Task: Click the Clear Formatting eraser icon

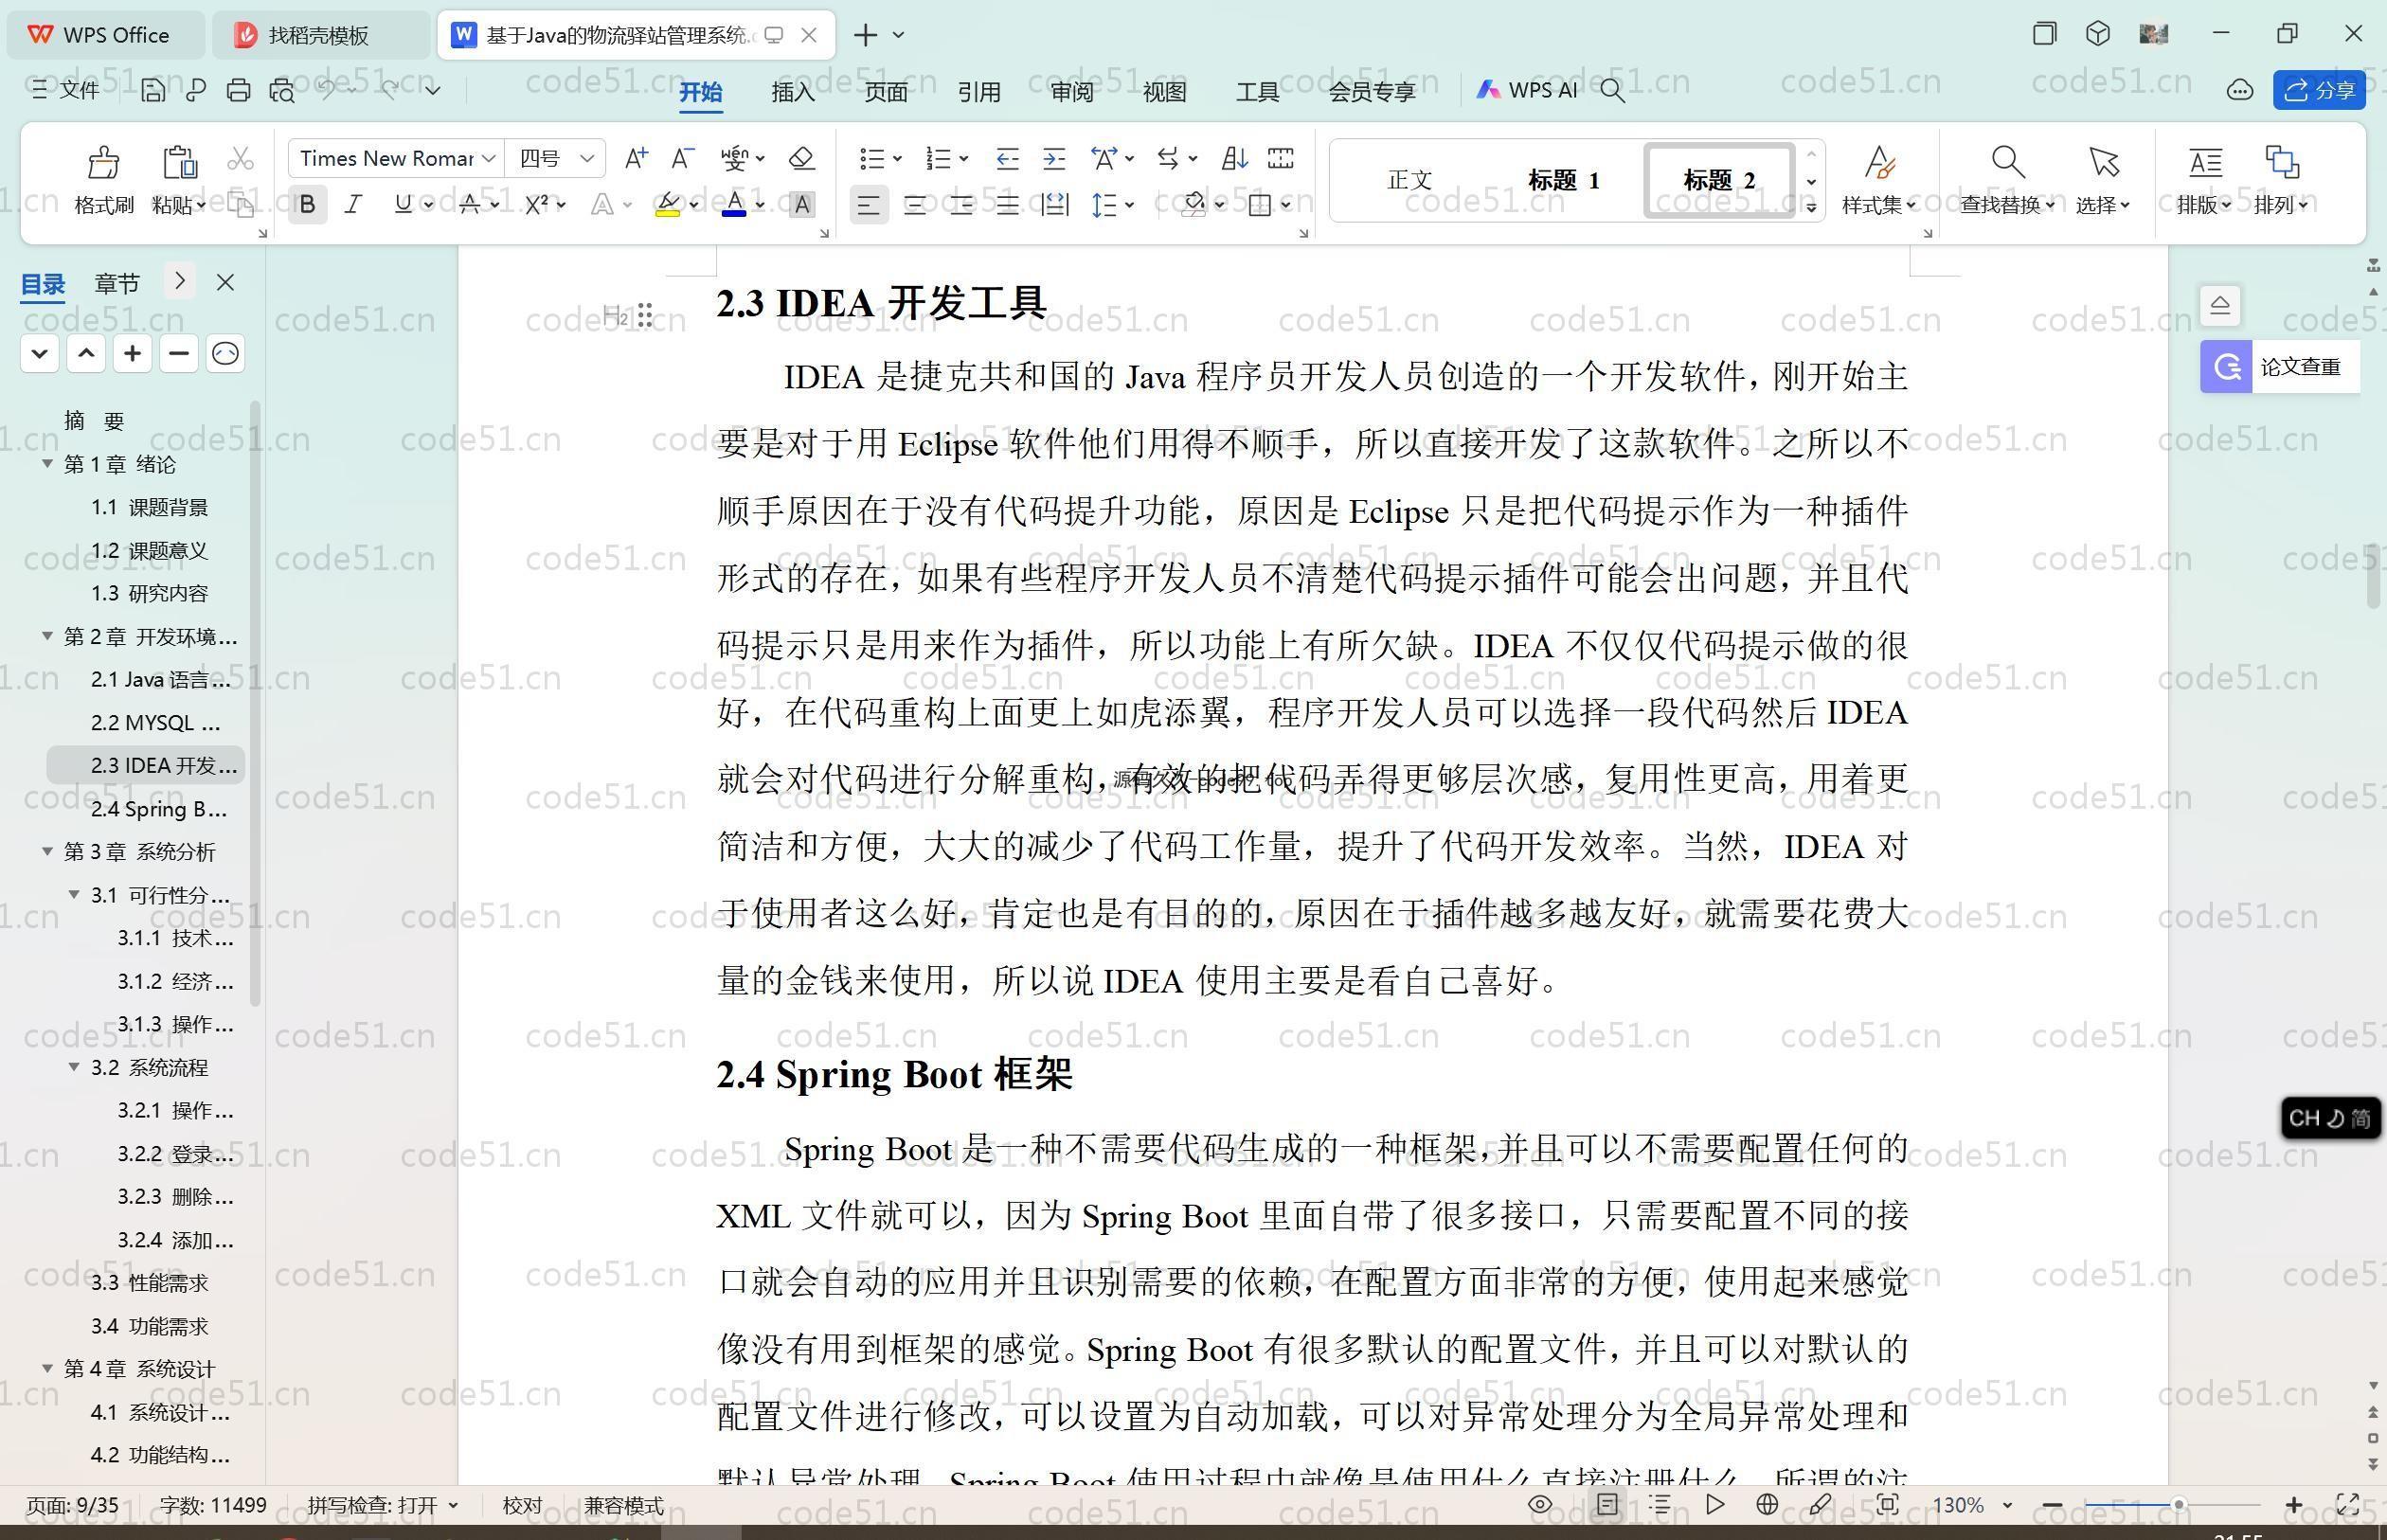Action: [802, 158]
